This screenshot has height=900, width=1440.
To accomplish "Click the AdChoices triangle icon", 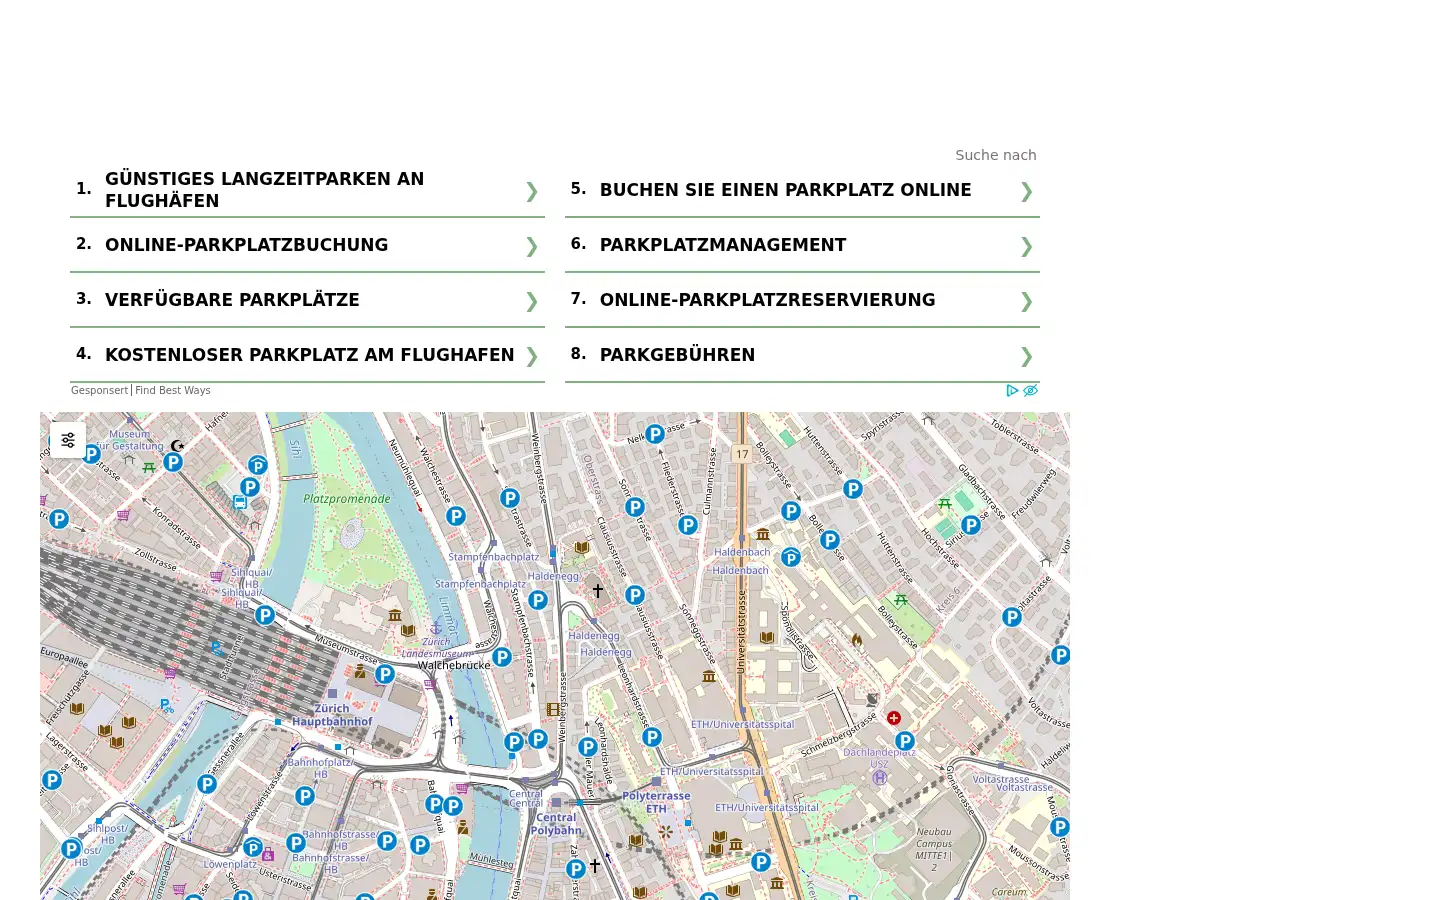I will click(1012, 391).
